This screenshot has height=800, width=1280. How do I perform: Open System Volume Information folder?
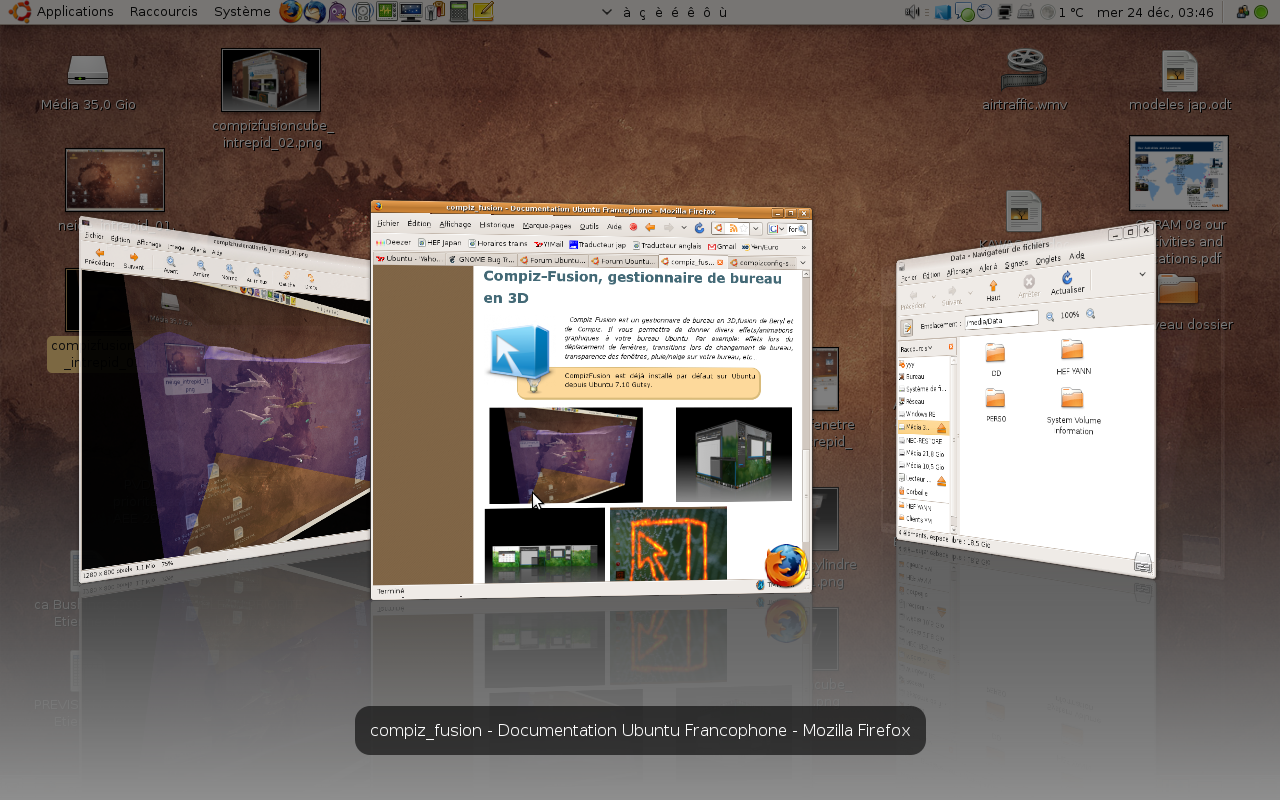point(1074,411)
